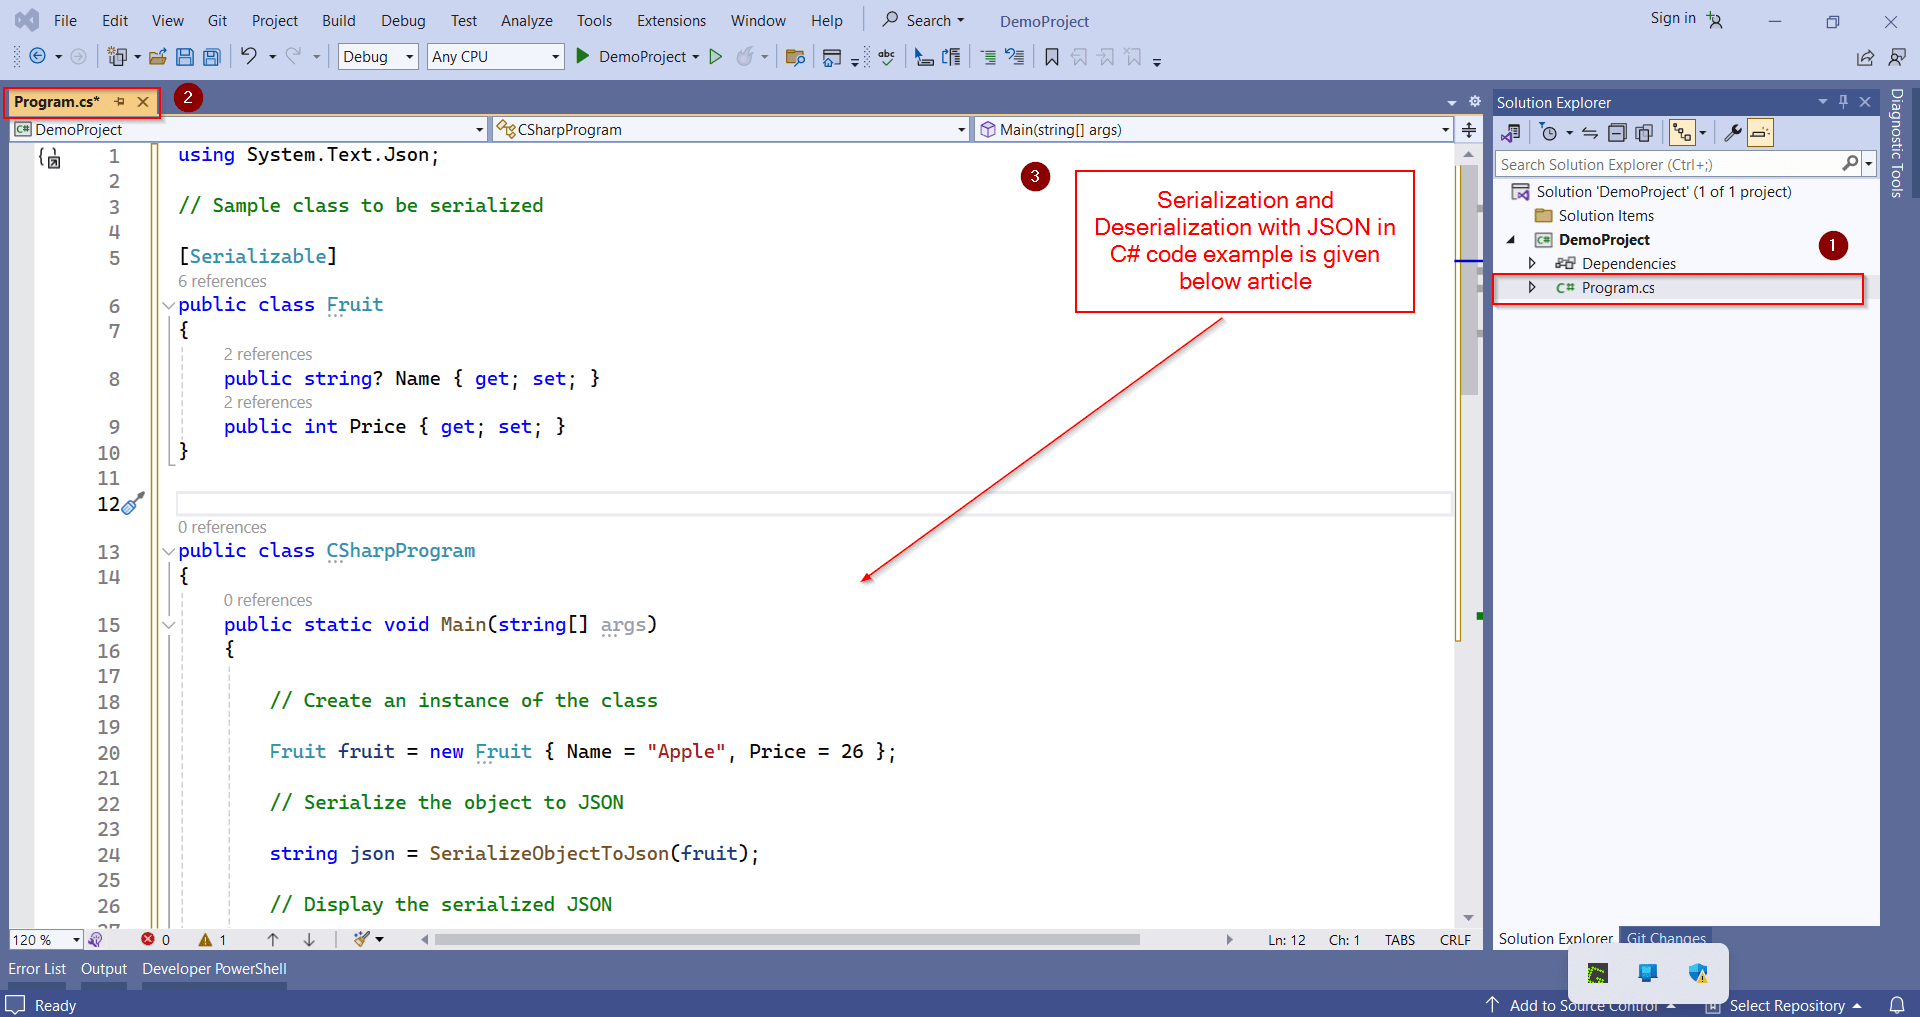Viewport: 1920px width, 1017px height.
Task: Click the Undo arrow icon
Action: tap(248, 56)
